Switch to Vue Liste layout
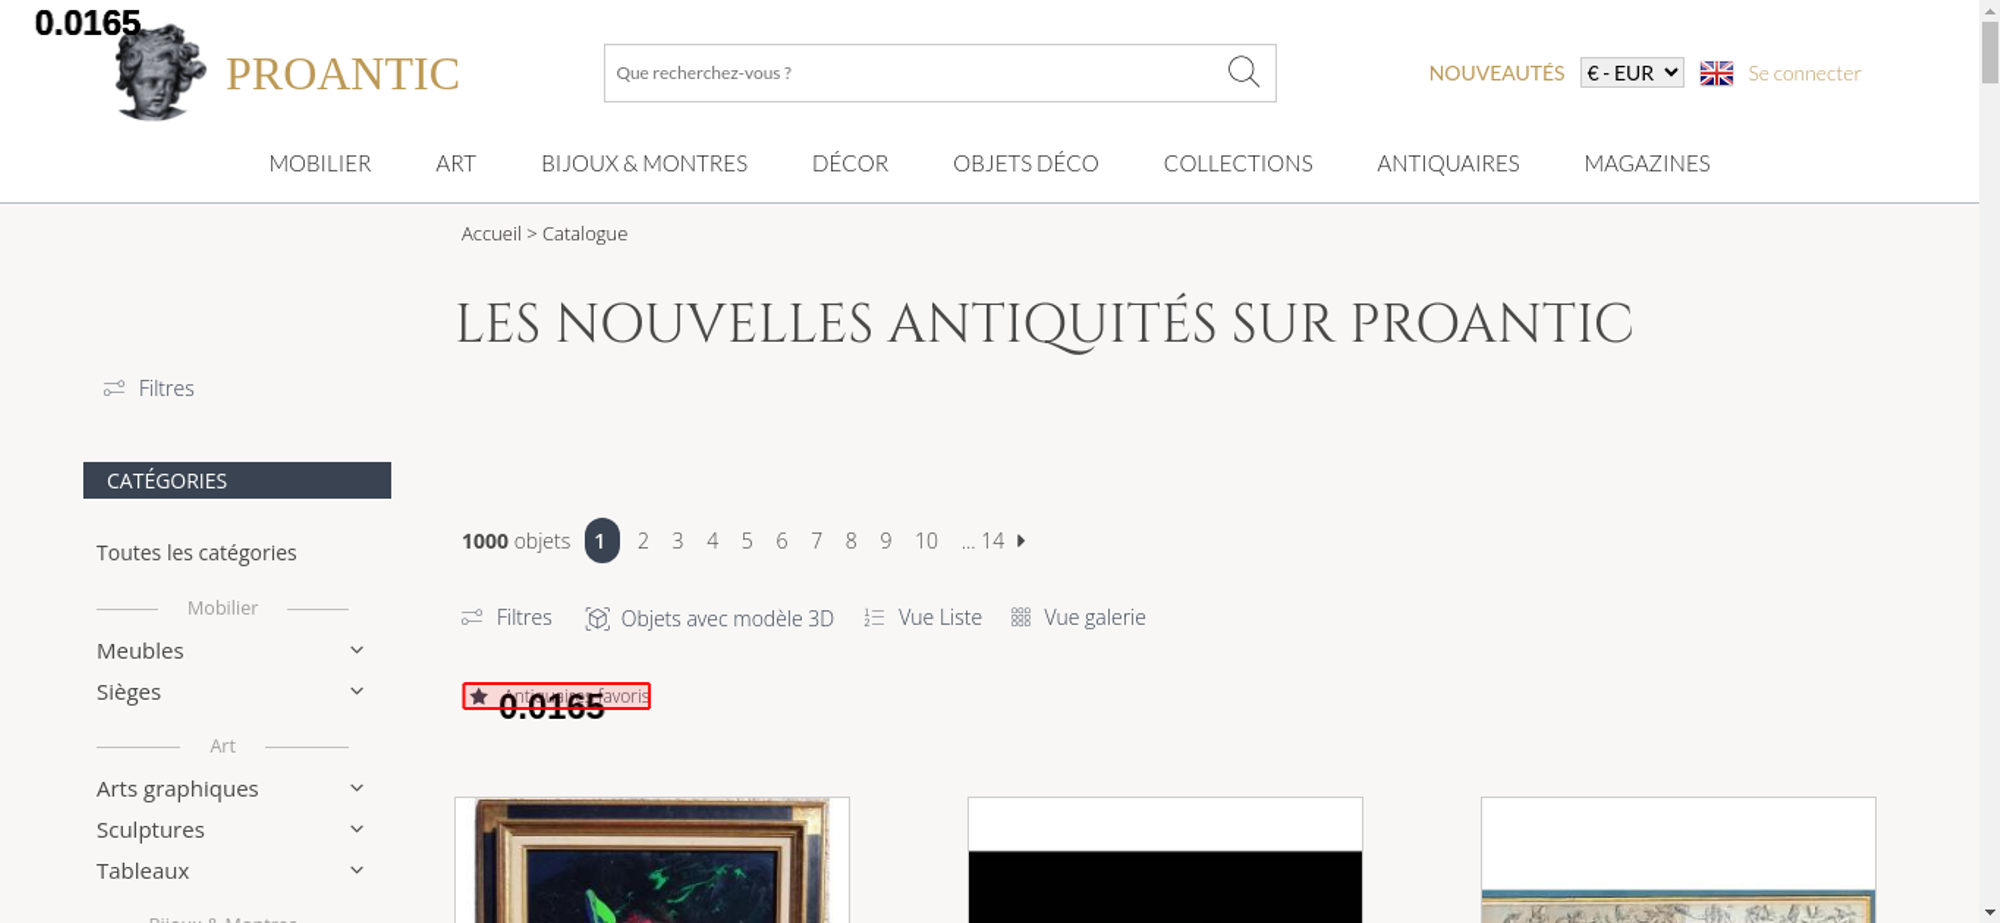This screenshot has width=2000, height=923. point(923,617)
